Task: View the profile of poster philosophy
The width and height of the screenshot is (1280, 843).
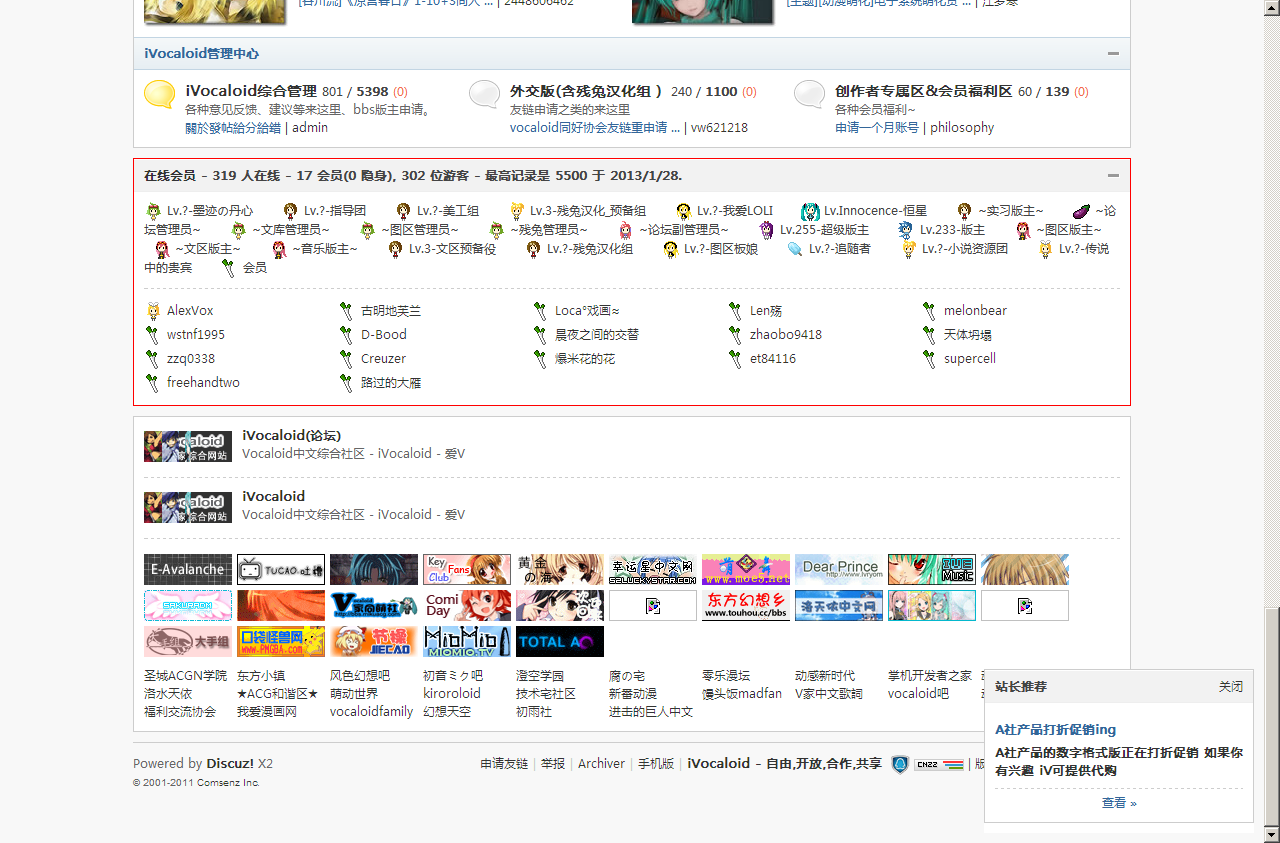Action: [962, 128]
